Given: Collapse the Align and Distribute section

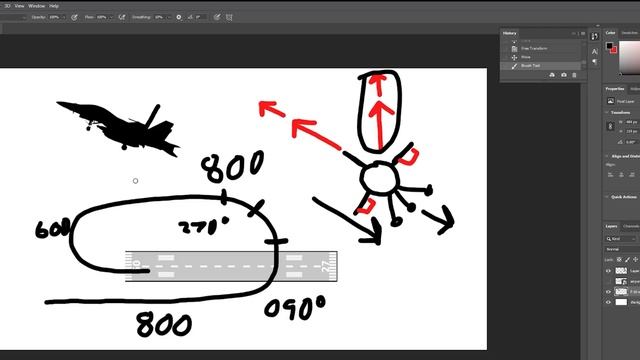Looking at the screenshot, I should tap(607, 156).
